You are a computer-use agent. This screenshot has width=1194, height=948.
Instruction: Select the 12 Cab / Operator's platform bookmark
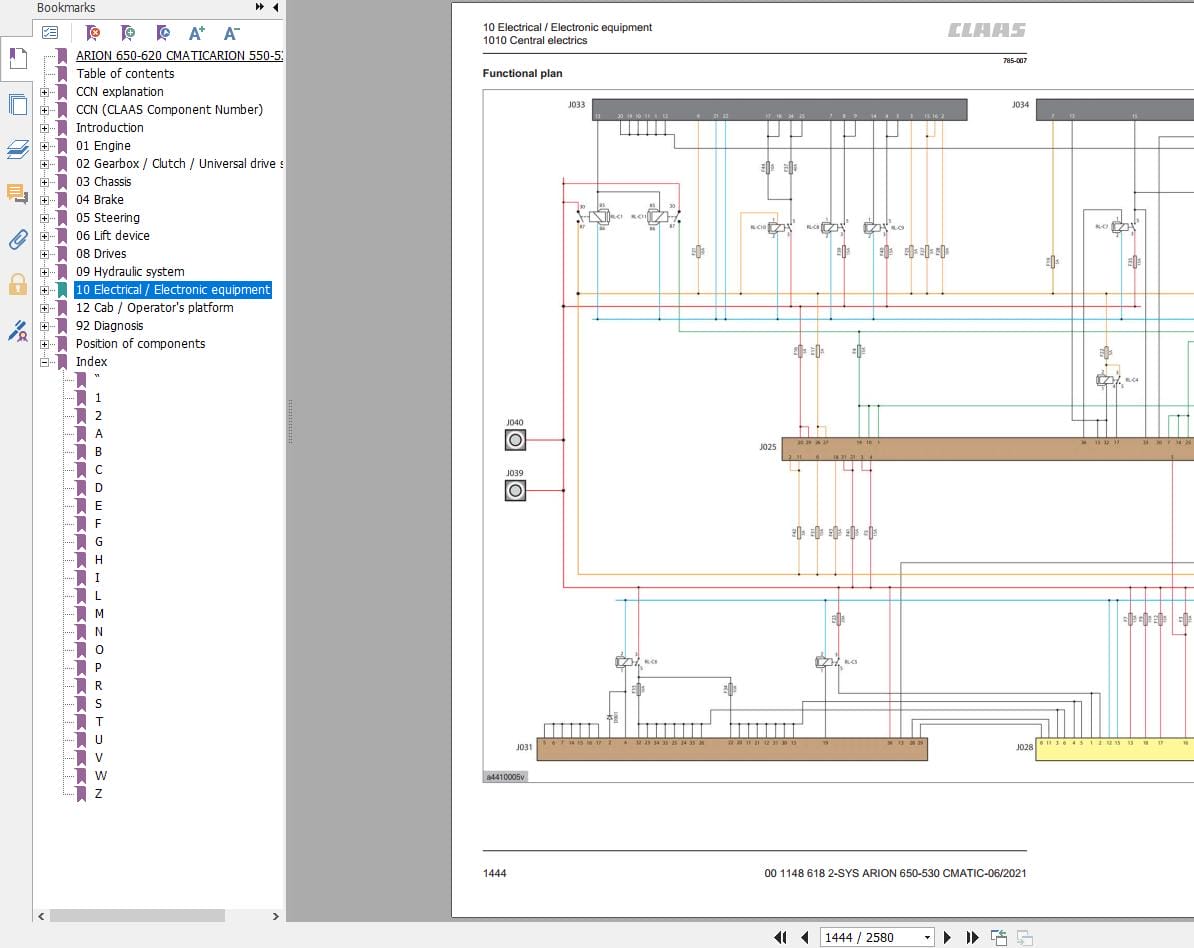click(155, 308)
